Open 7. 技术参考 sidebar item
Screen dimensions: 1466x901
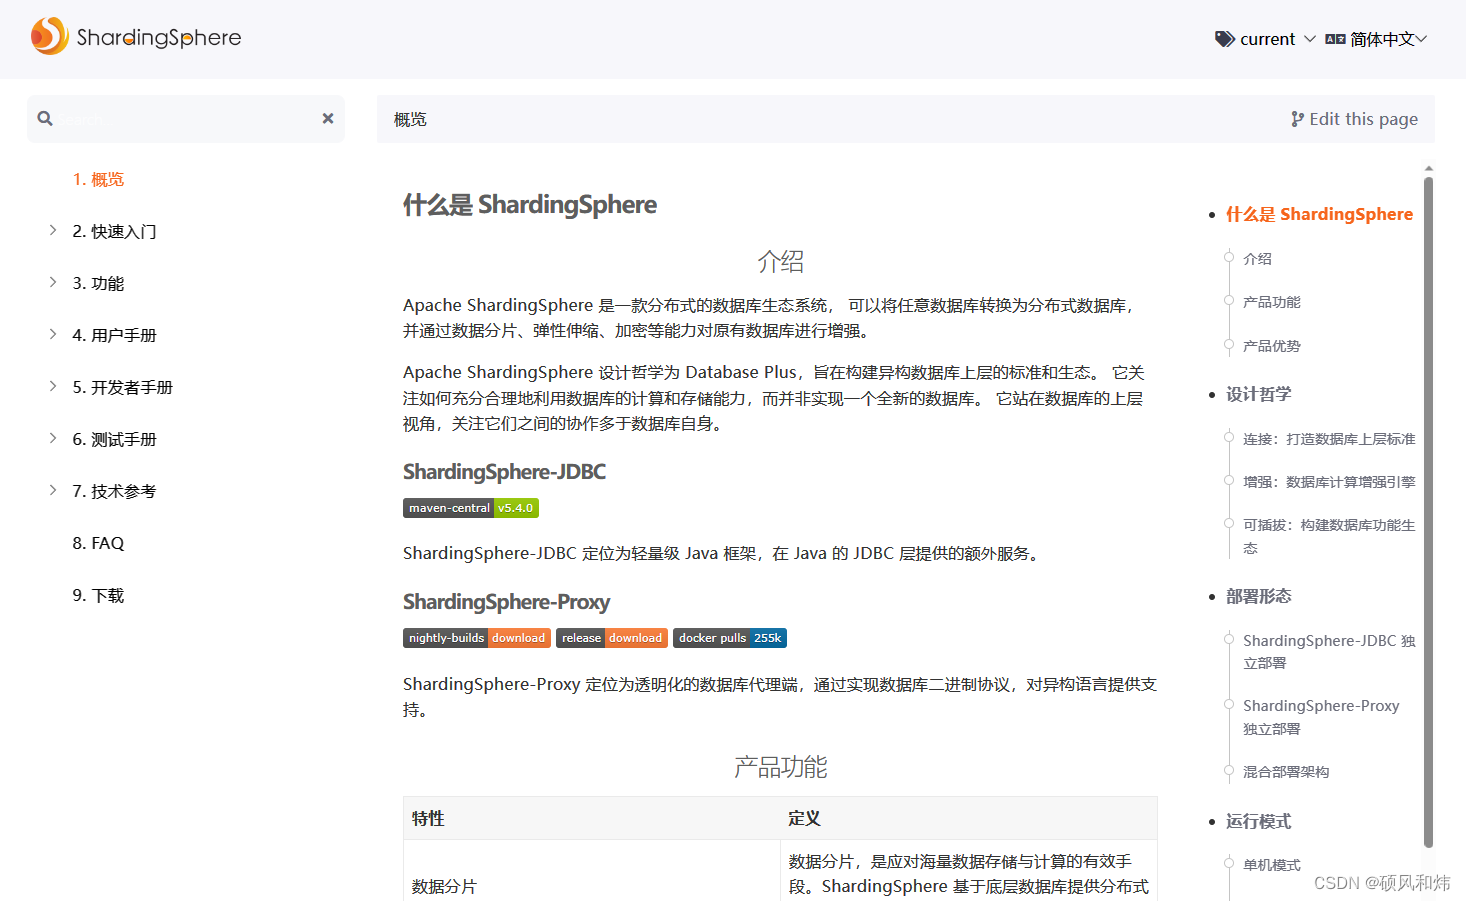(x=114, y=492)
